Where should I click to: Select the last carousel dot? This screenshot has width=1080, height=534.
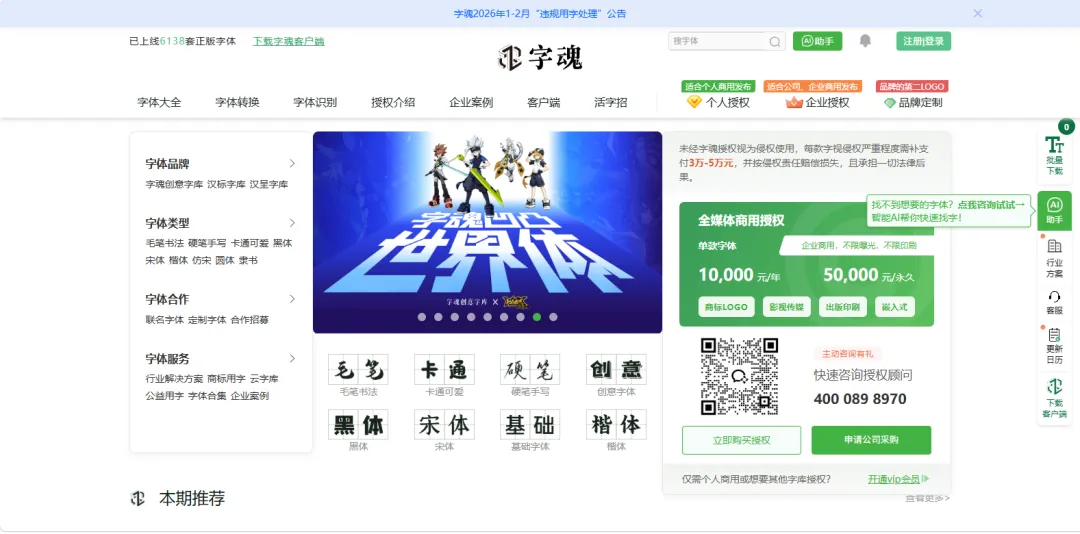pyautogui.click(x=553, y=317)
